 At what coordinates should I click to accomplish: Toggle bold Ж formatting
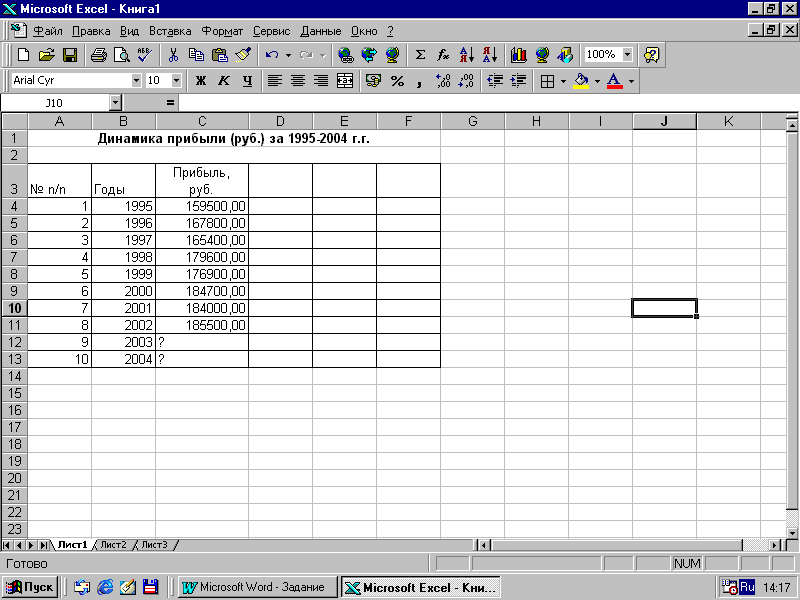tap(201, 81)
